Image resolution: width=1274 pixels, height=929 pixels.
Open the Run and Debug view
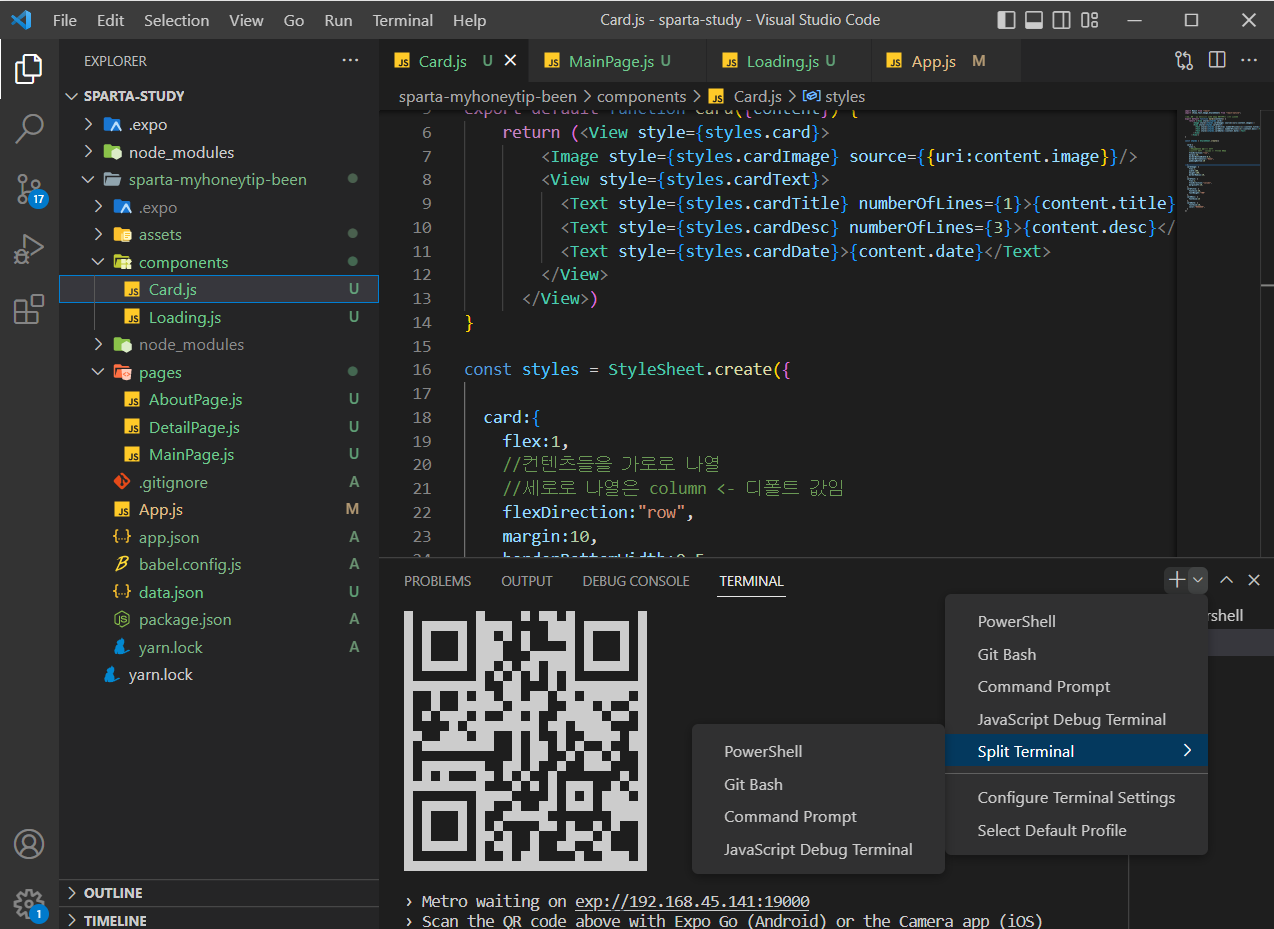point(29,249)
